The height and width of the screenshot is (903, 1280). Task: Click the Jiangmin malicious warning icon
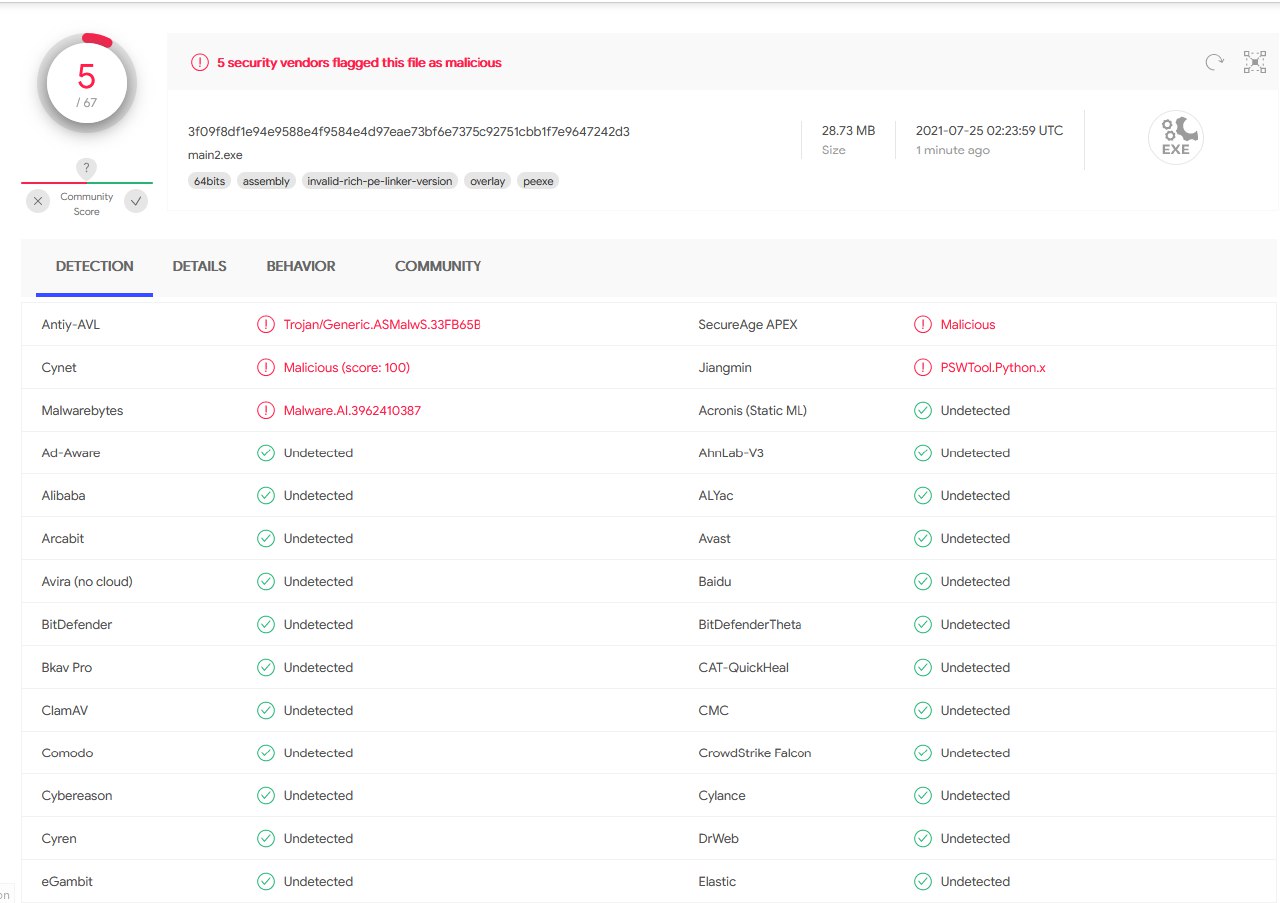tap(922, 368)
